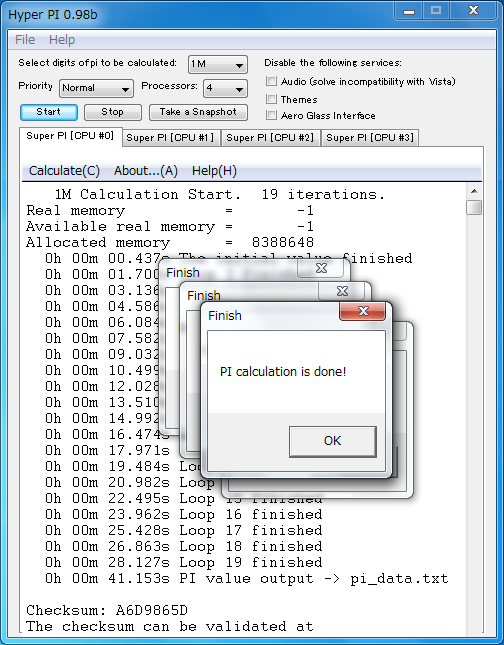Click the 'Loop 16 finished' log line
504x645 pixels.
[183, 515]
